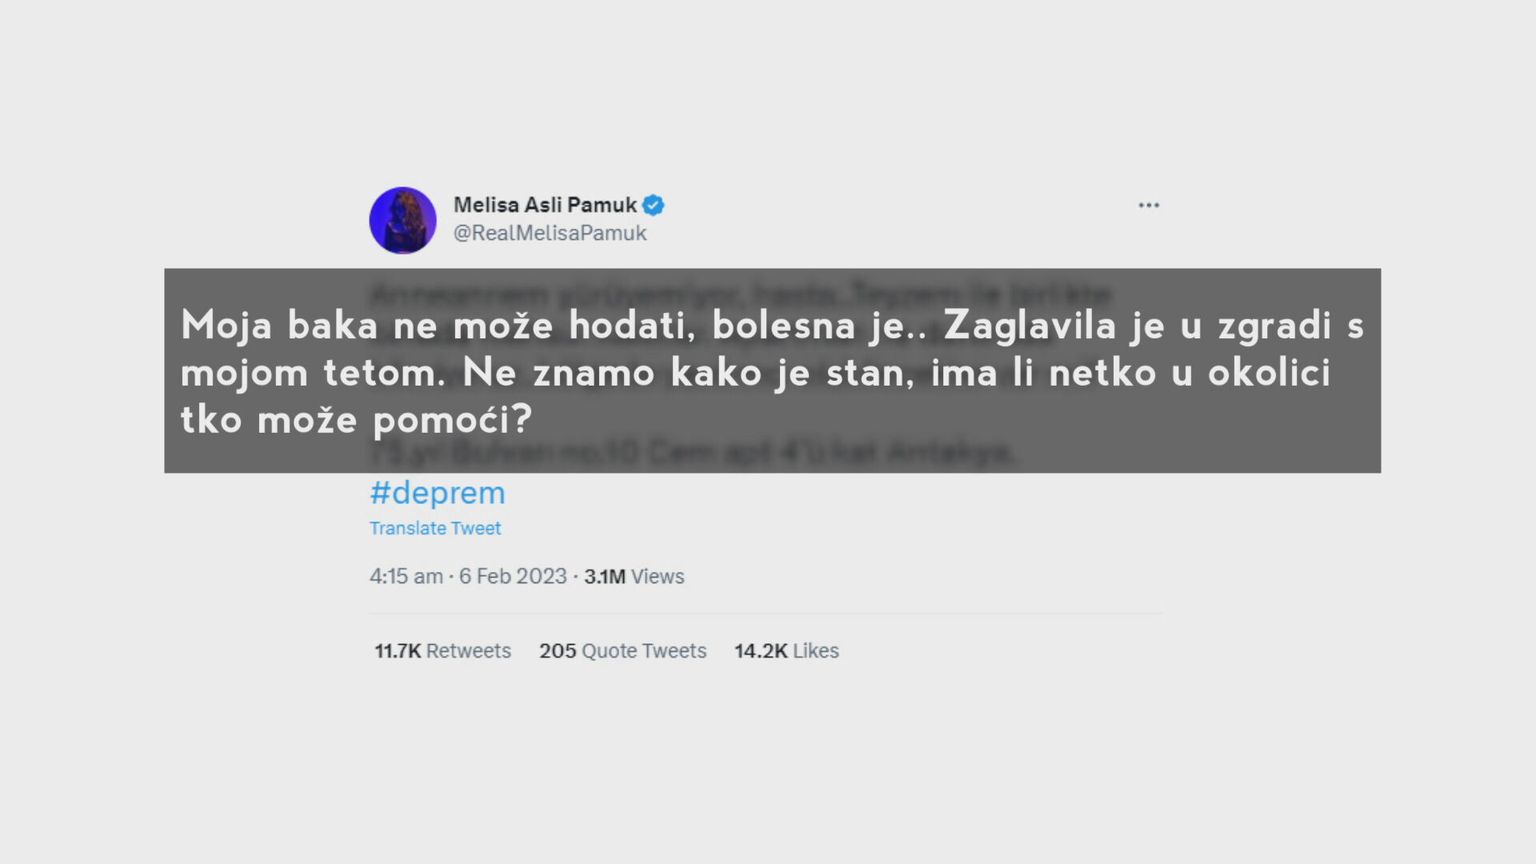This screenshot has width=1536, height=864.
Task: Open Melisa Asli Pamuk's profile avatar
Action: pos(403,220)
